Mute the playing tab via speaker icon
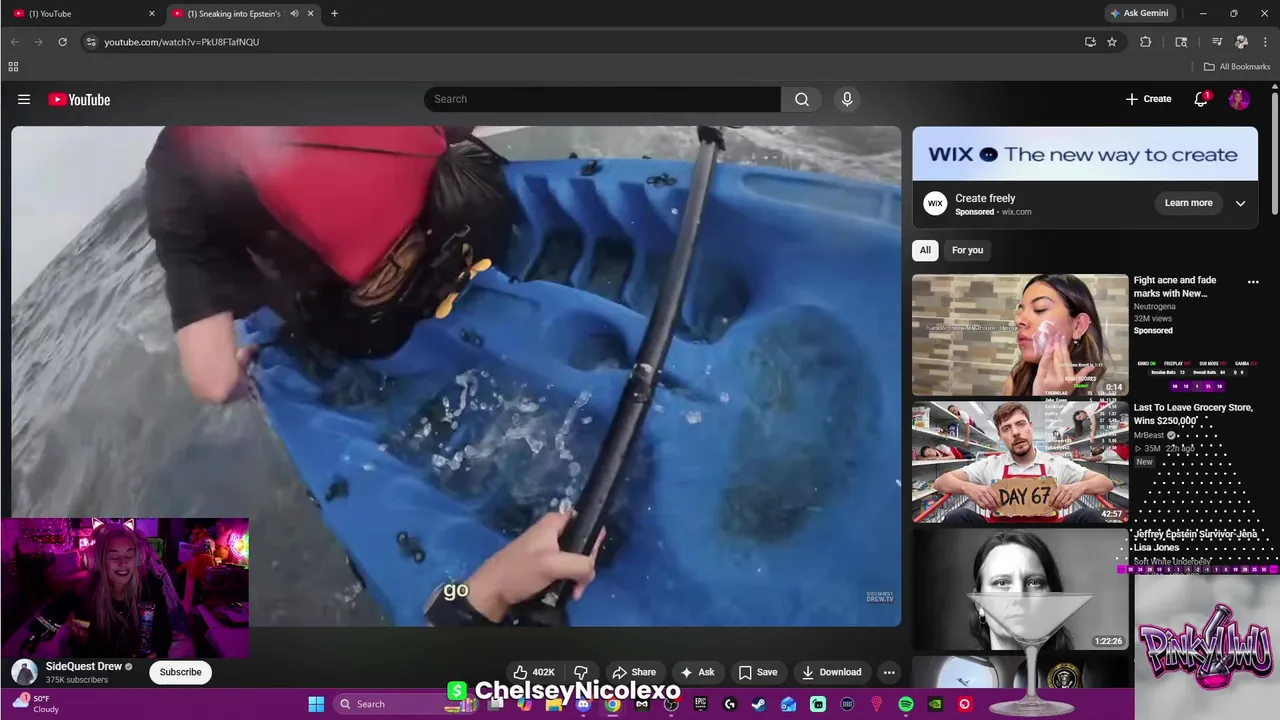This screenshot has height=720, width=1280. tap(294, 13)
